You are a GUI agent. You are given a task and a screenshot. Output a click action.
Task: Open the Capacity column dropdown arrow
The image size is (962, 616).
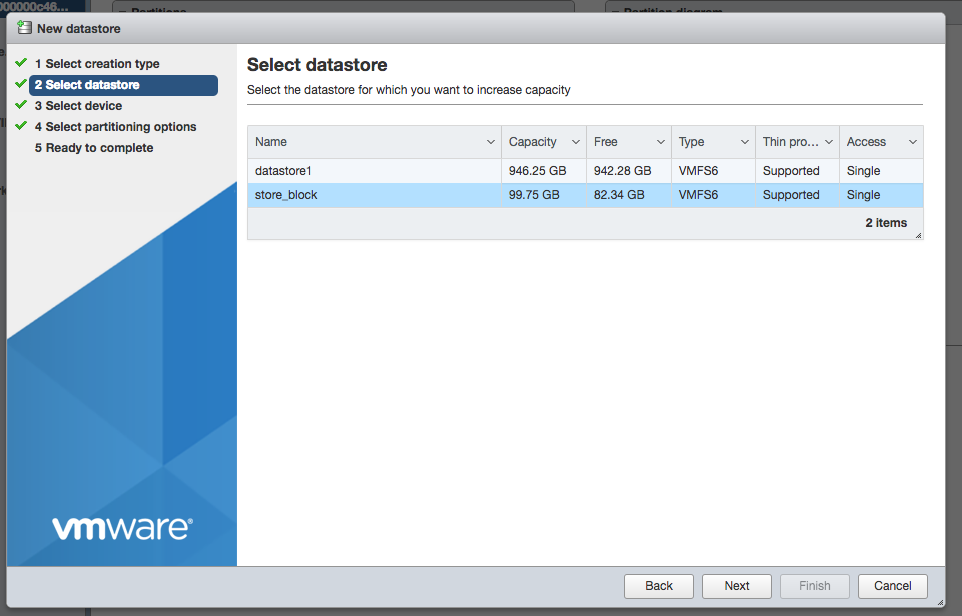(x=575, y=142)
